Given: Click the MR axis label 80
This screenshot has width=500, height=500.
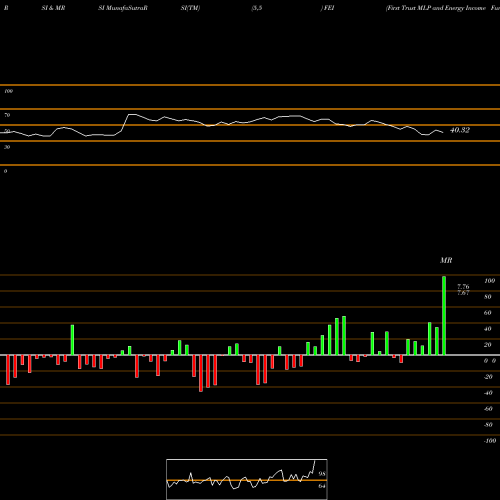Looking at the screenshot, I should click(x=488, y=297).
